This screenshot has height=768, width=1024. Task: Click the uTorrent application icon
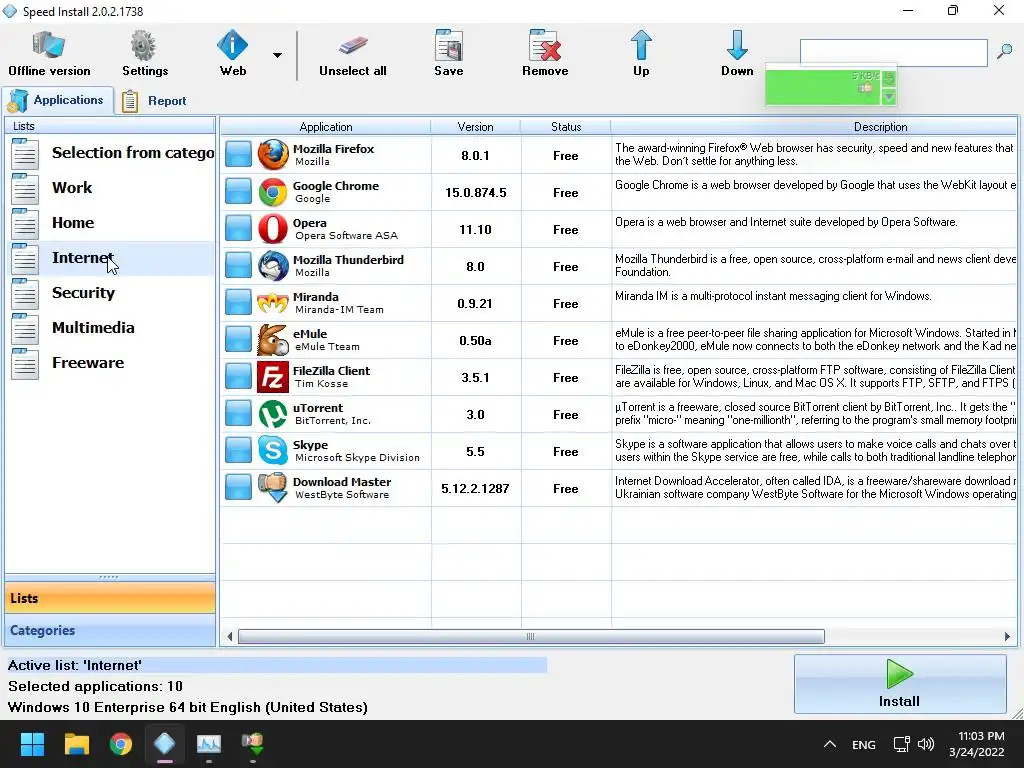point(273,414)
